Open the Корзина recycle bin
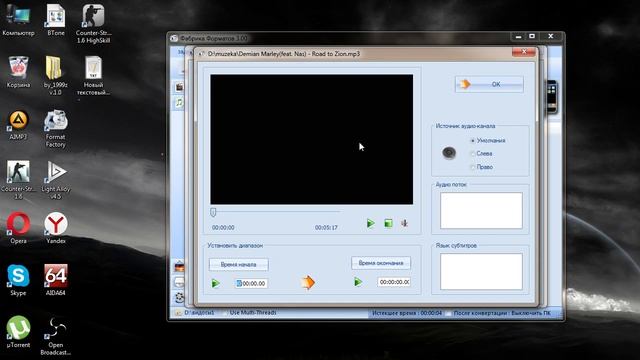Screen dimensions: 640x360 coord(18,72)
